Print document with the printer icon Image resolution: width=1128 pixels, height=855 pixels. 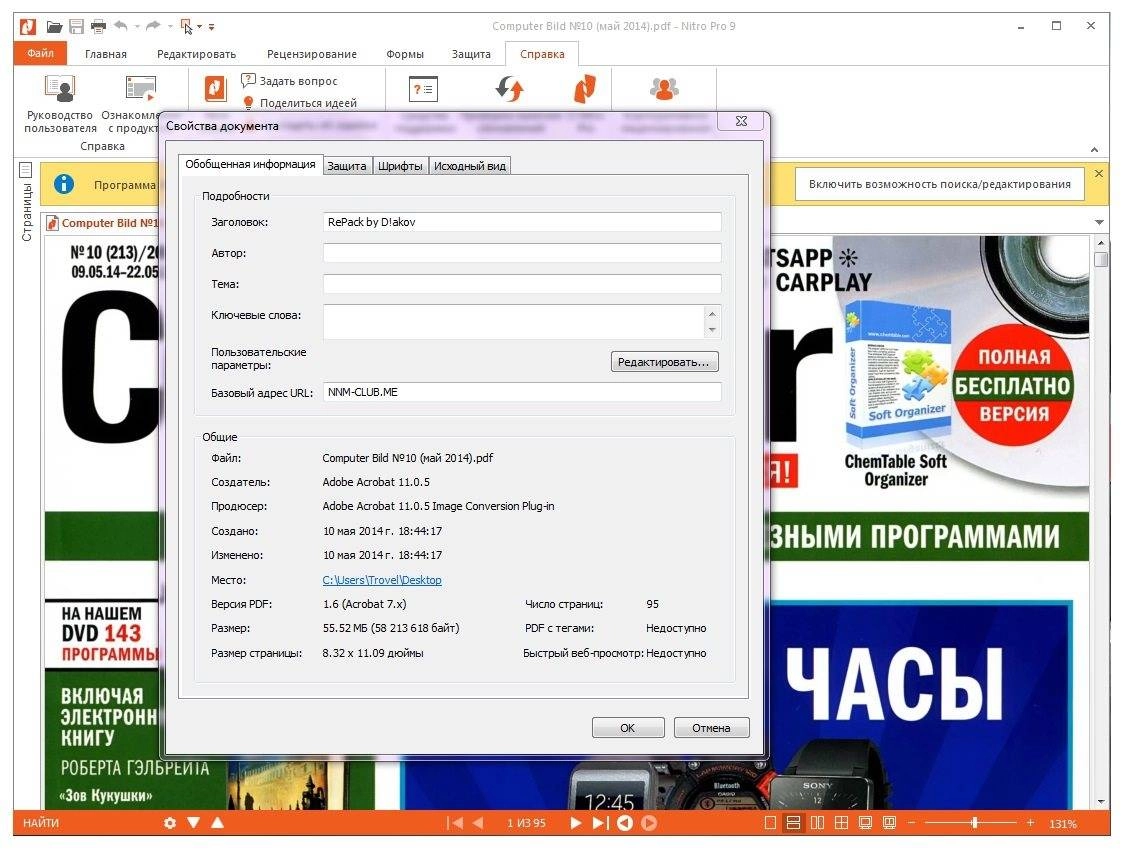[98, 27]
